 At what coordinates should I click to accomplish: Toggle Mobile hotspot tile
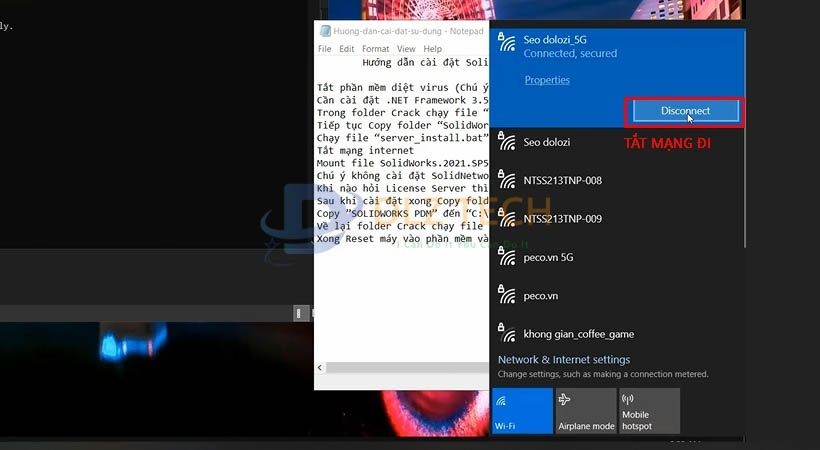[x=649, y=411]
